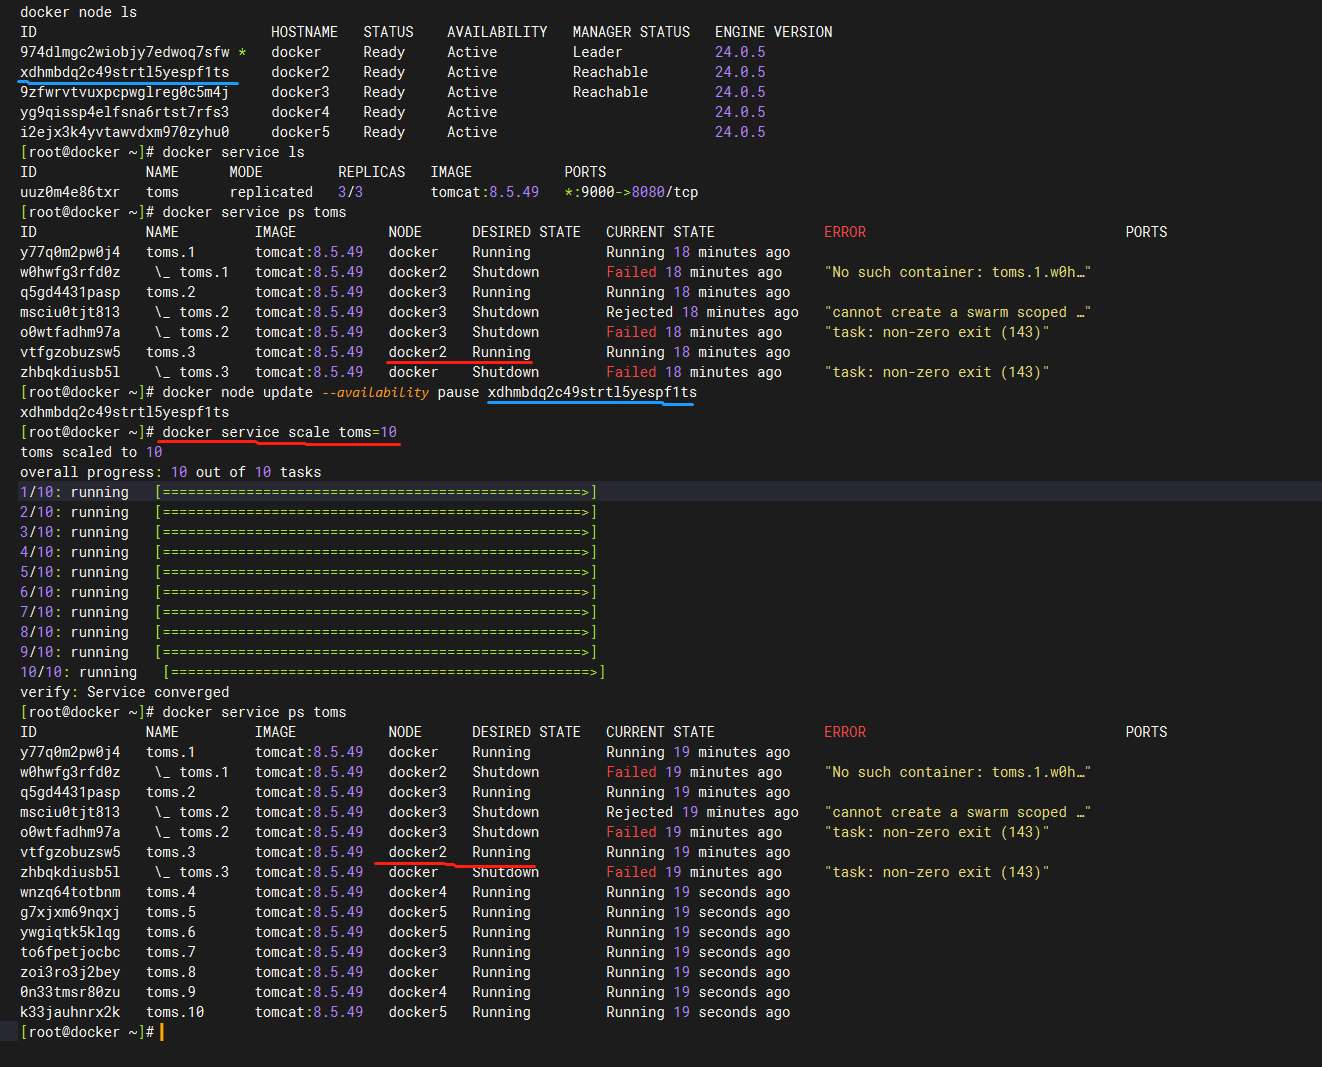Select task ID 0n33tmsr80zu
This screenshot has width=1322, height=1067.
(x=70, y=992)
